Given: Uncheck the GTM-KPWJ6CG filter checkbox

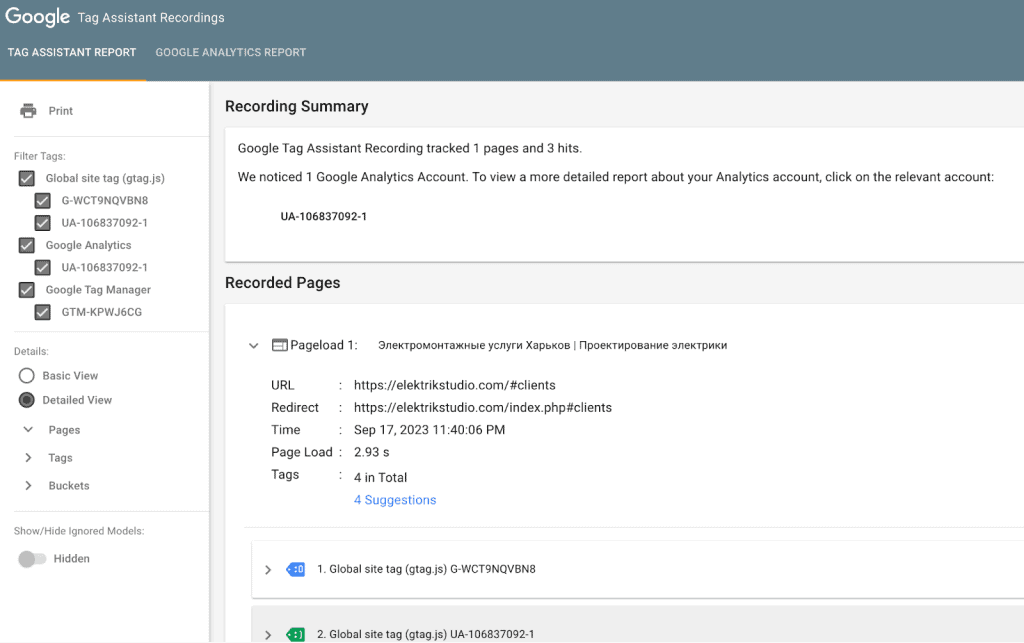Looking at the screenshot, I should click(42, 311).
